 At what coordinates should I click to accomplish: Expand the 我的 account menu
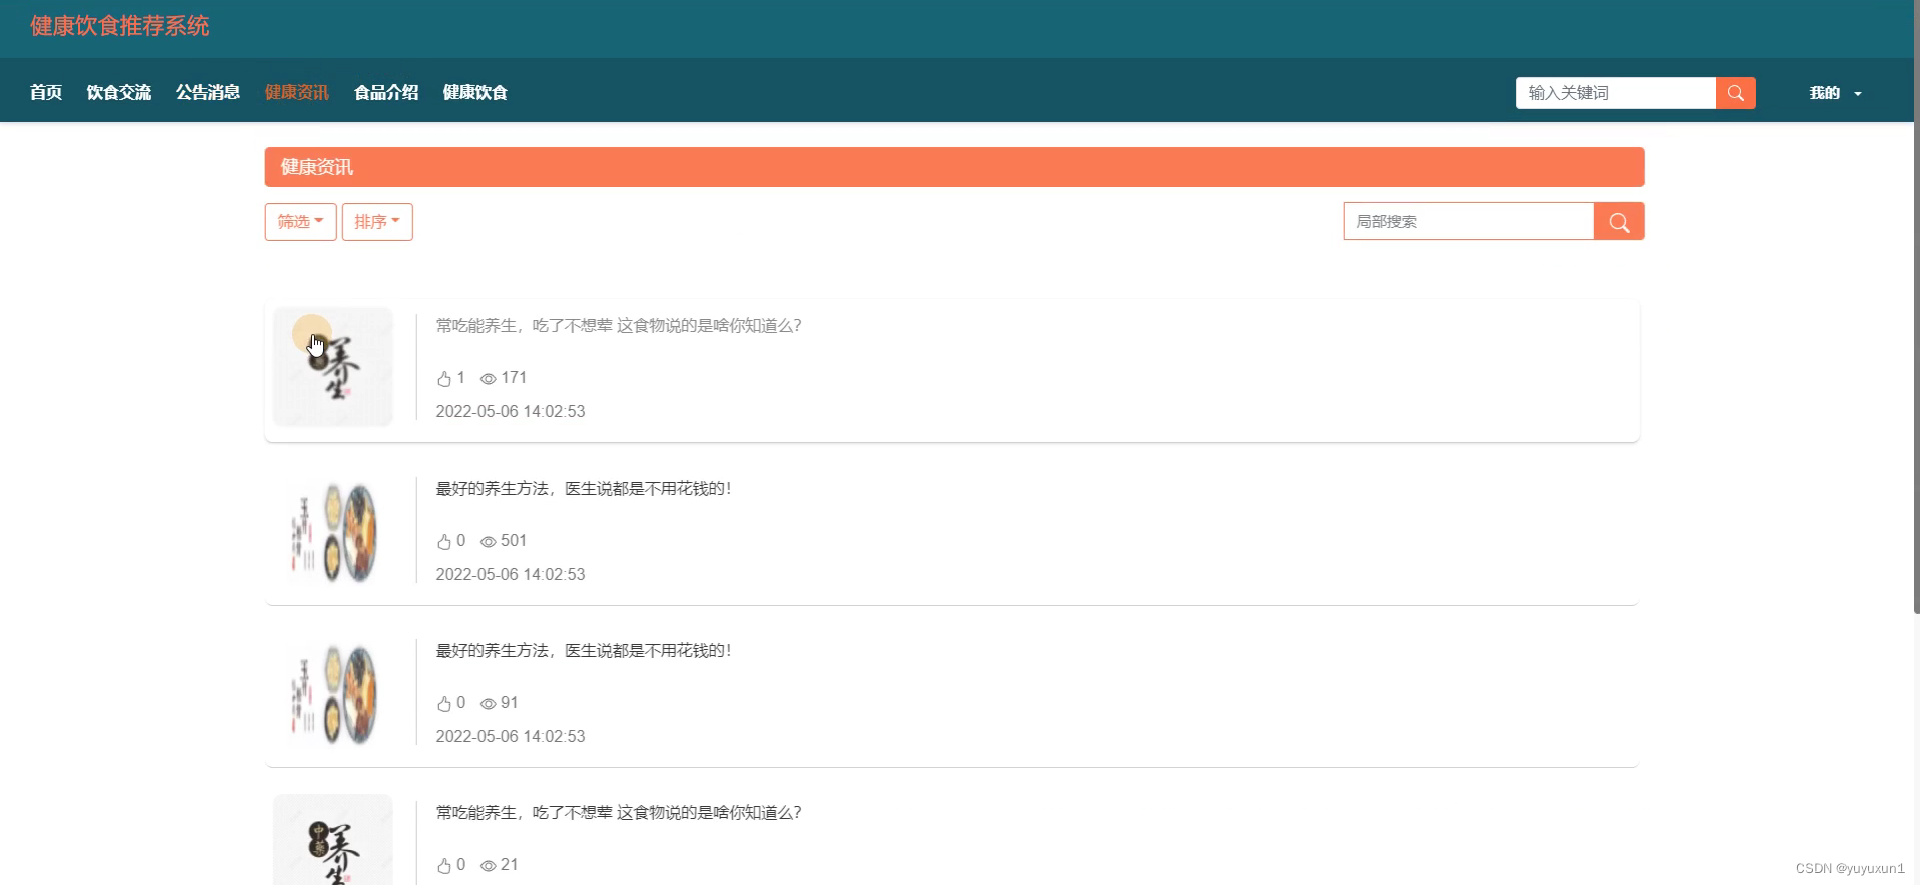(x=1835, y=93)
